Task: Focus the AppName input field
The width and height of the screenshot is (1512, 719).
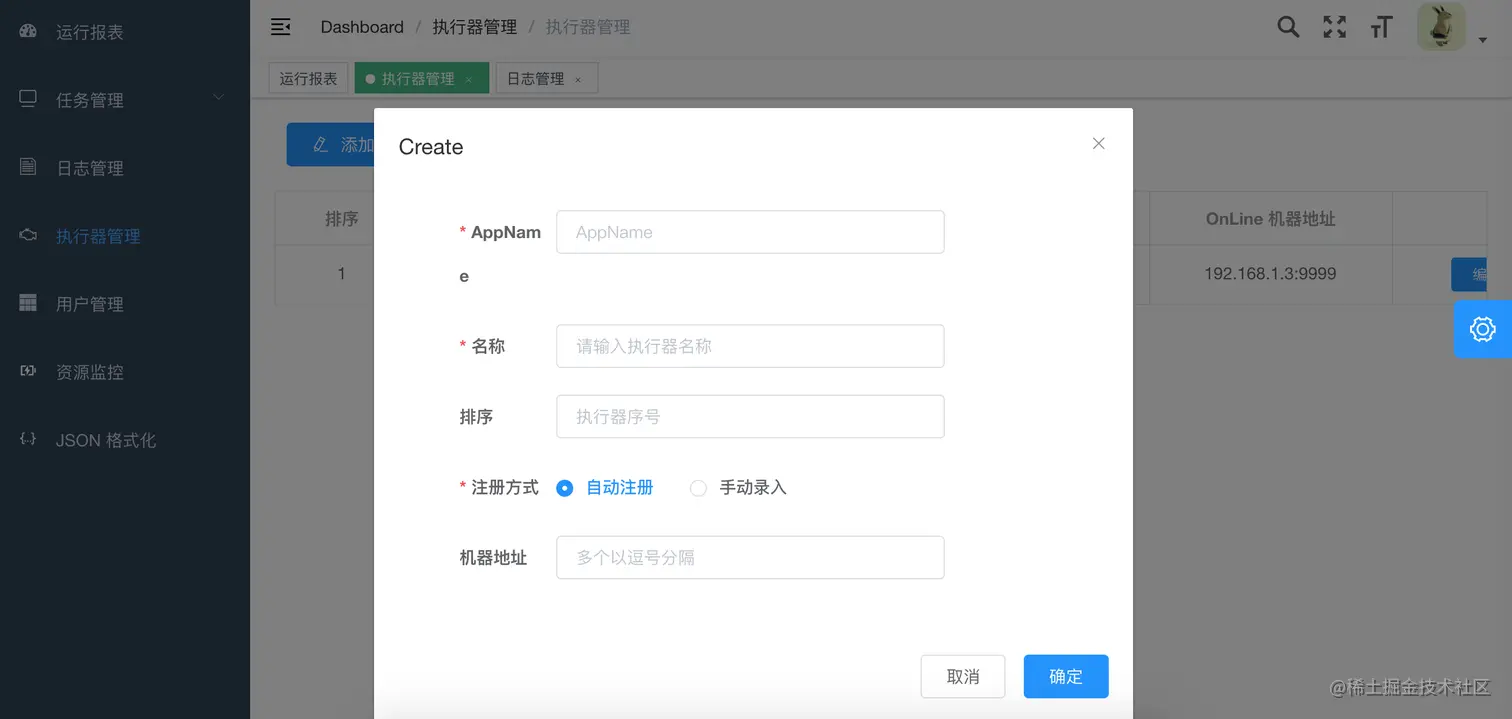Action: (x=750, y=232)
